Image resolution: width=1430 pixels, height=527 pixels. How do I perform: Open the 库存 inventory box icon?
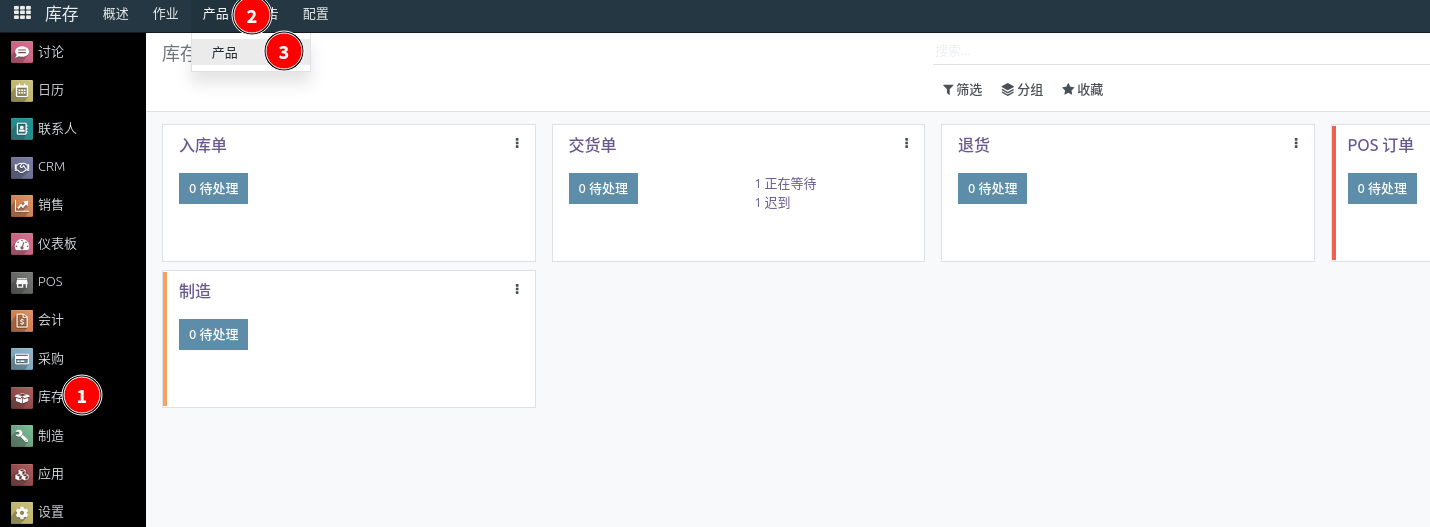22,397
